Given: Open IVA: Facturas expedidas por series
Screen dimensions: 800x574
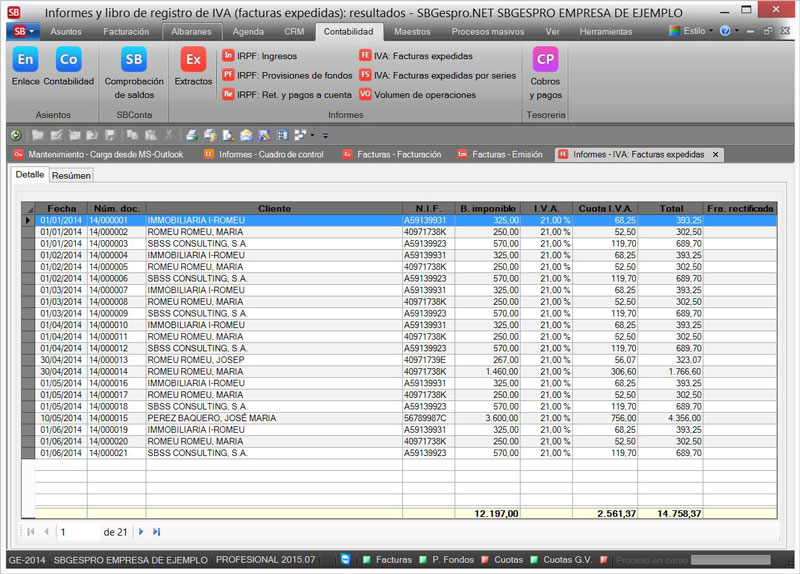Looking at the screenshot, I should 437,75.
